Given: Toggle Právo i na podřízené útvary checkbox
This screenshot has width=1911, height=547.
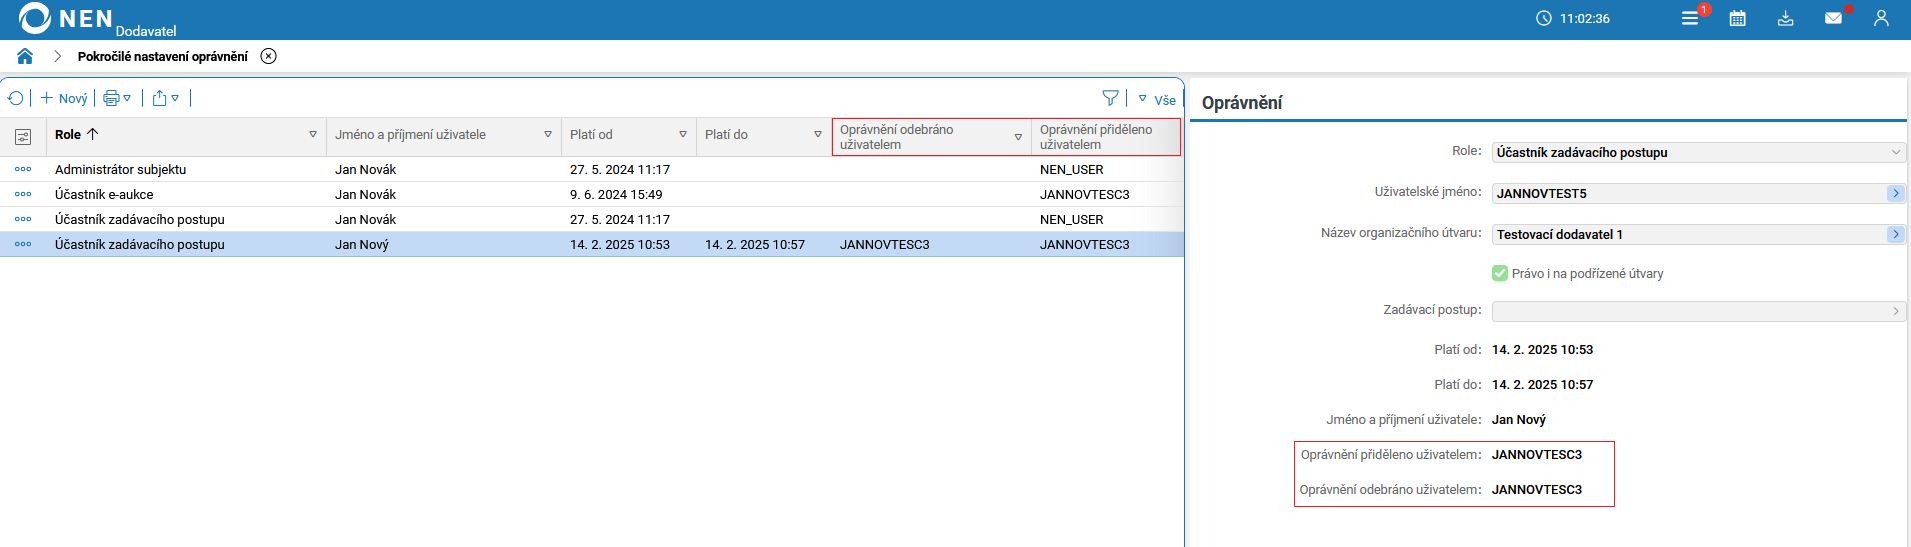Looking at the screenshot, I should (1500, 273).
